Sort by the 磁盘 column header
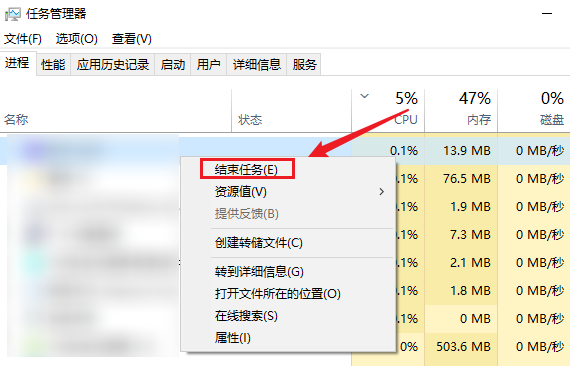The image size is (570, 366). (x=534, y=111)
